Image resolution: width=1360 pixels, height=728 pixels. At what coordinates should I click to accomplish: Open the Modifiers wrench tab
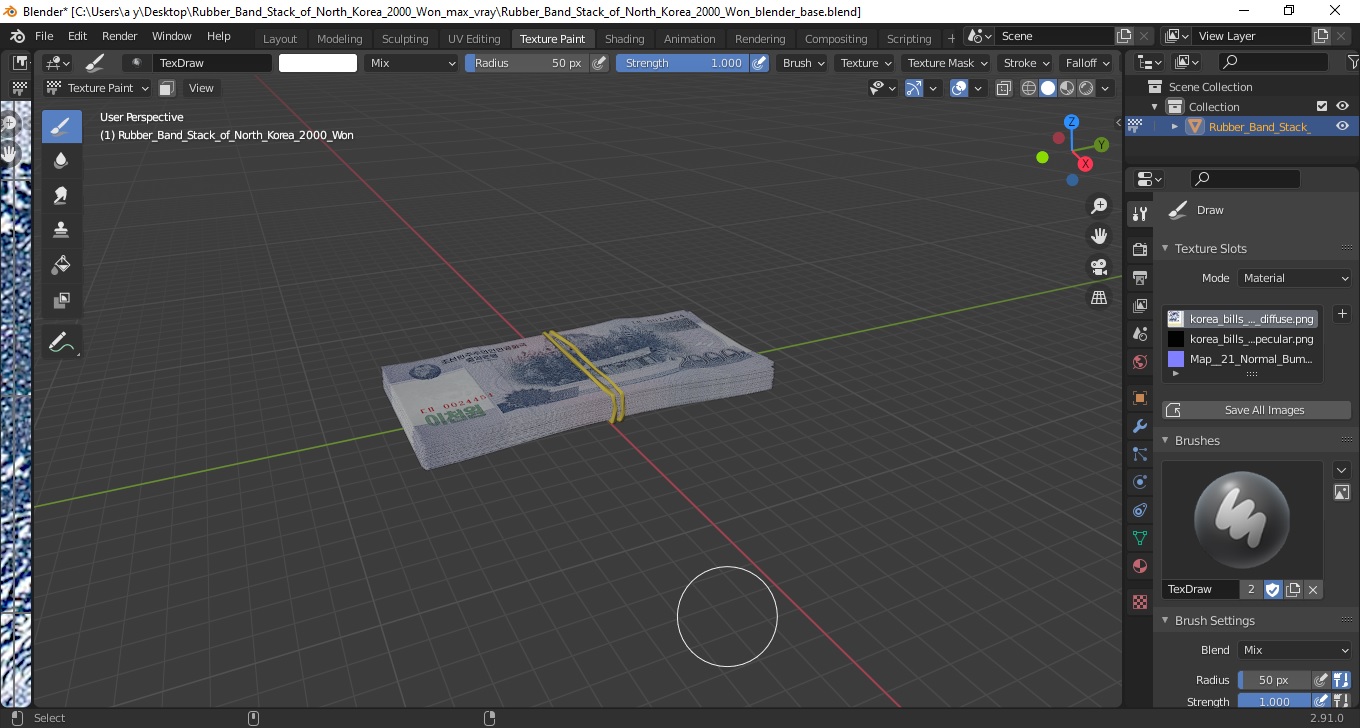(x=1139, y=426)
